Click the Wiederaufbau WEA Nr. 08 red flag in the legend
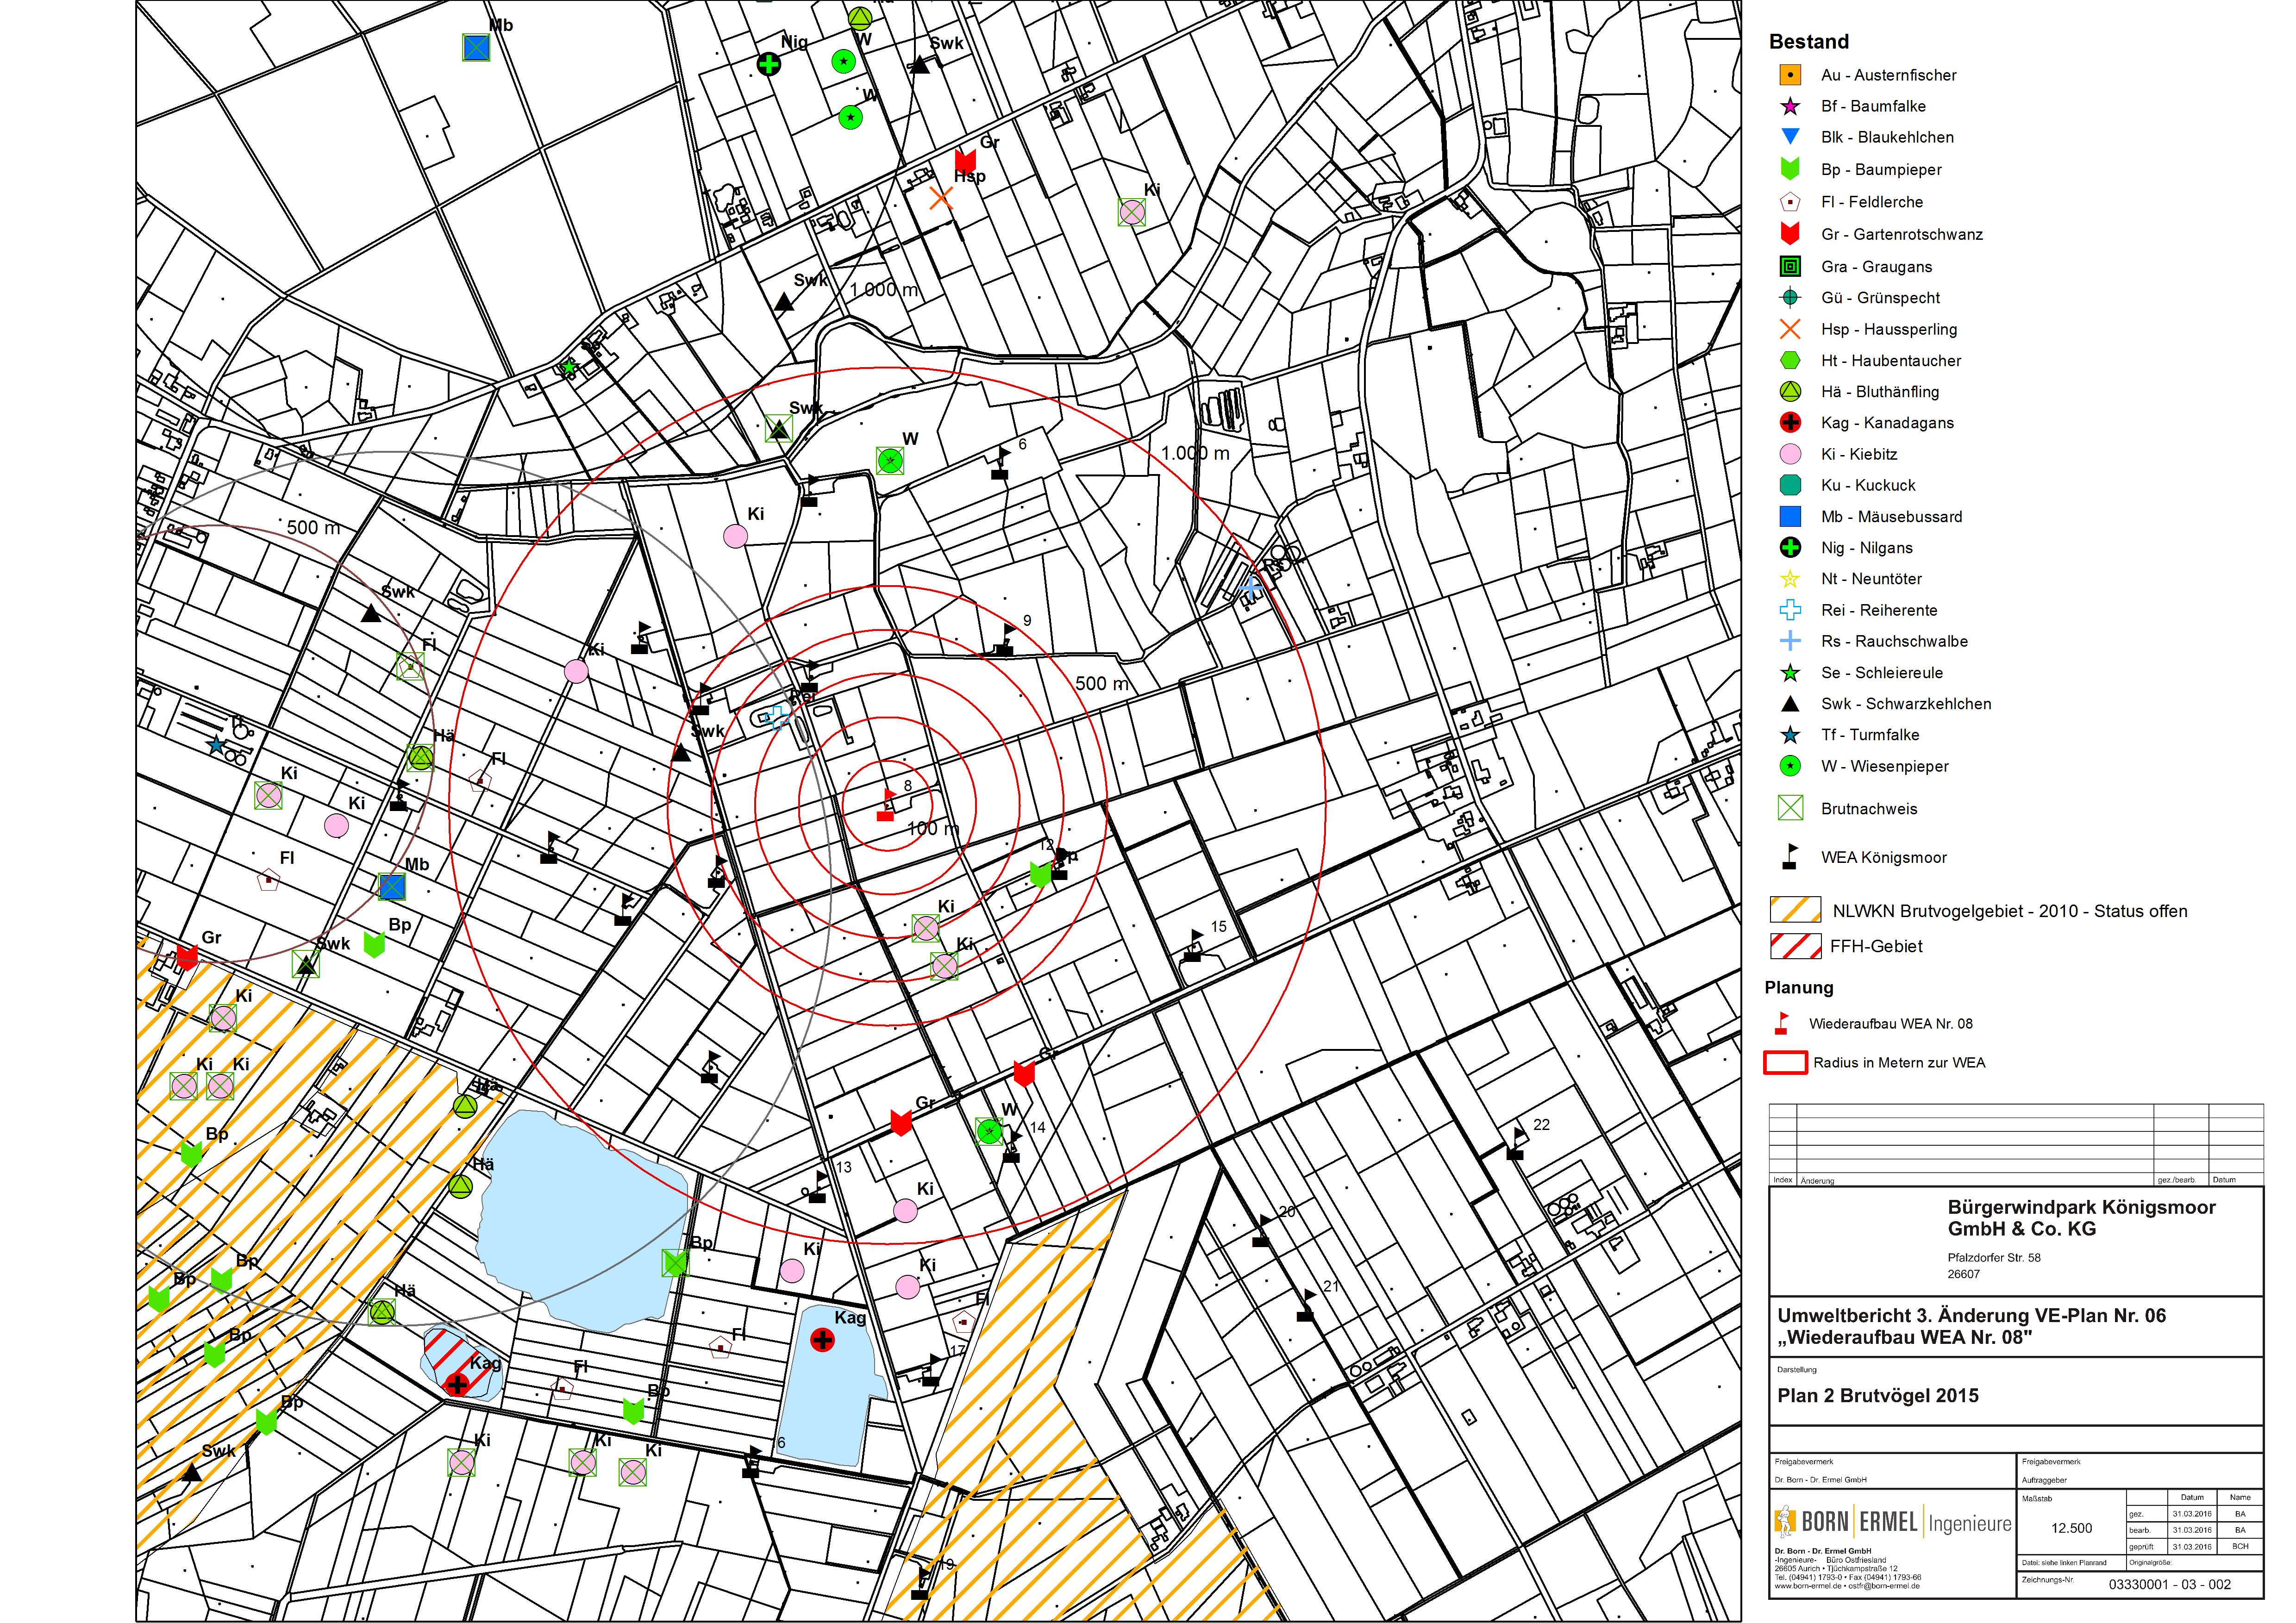 1781,1023
